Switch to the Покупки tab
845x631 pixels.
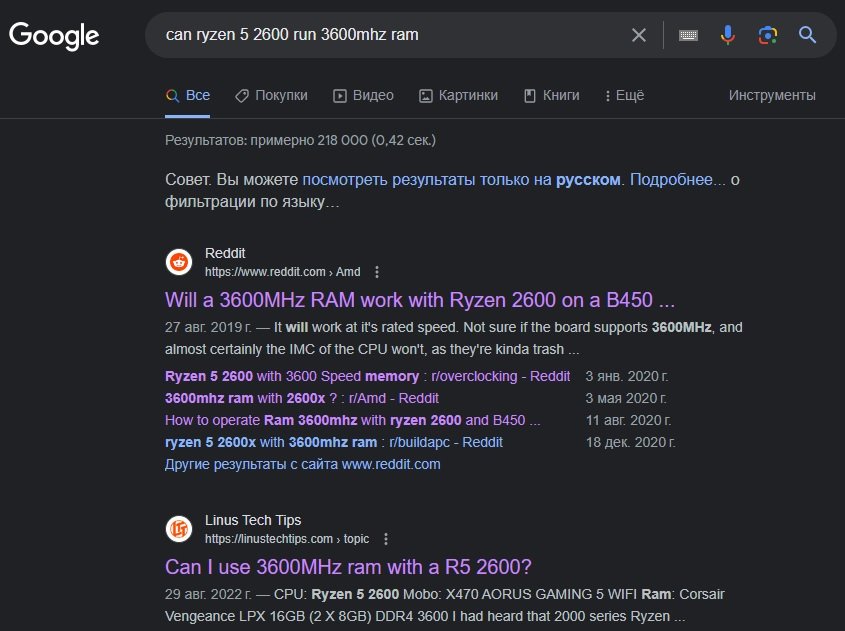(271, 96)
